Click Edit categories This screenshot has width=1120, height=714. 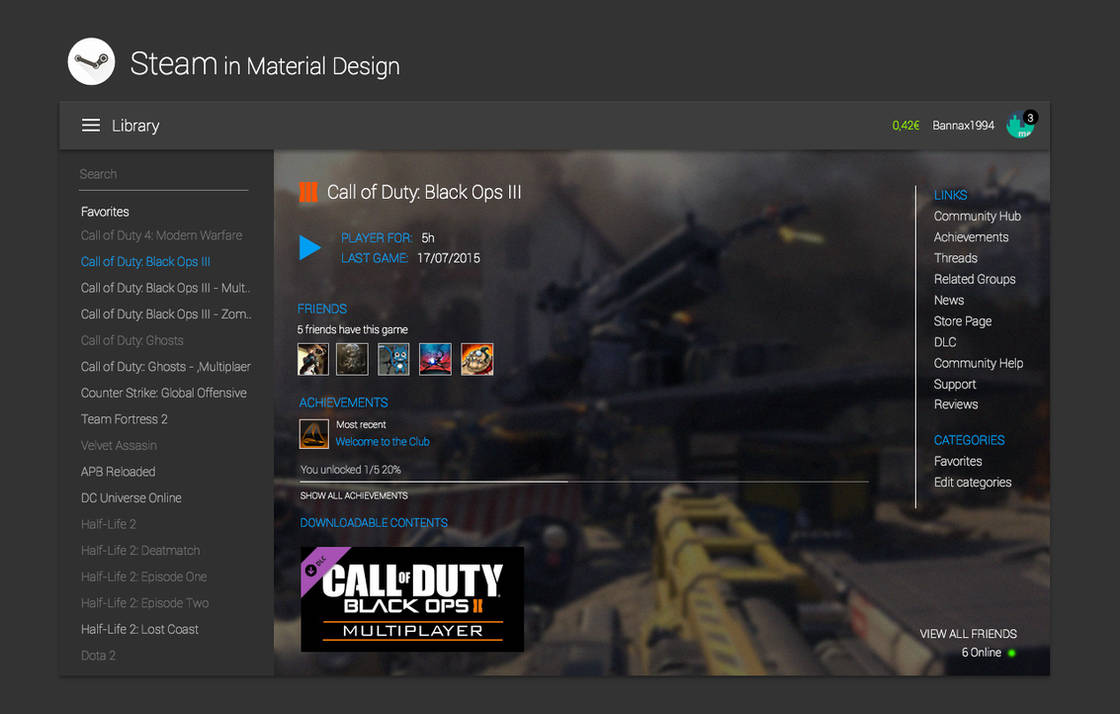pos(972,483)
